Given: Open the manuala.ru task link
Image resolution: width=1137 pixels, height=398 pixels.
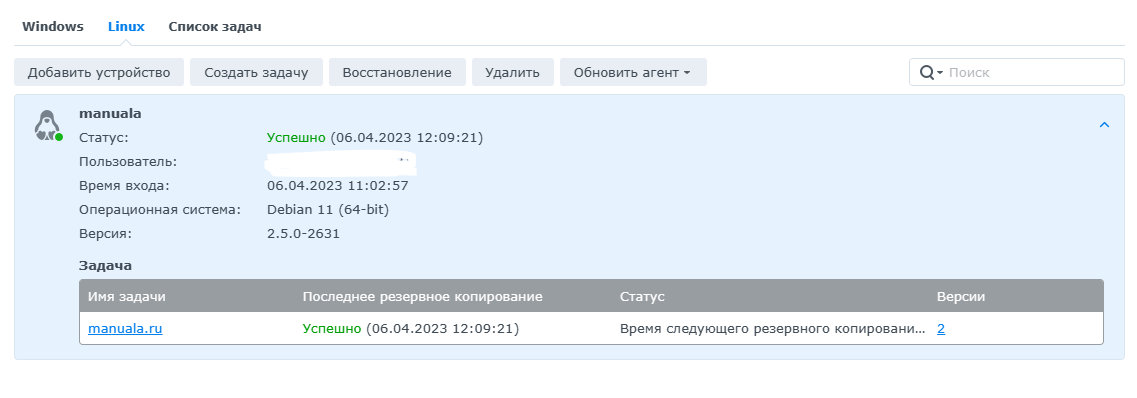Looking at the screenshot, I should tap(125, 328).
